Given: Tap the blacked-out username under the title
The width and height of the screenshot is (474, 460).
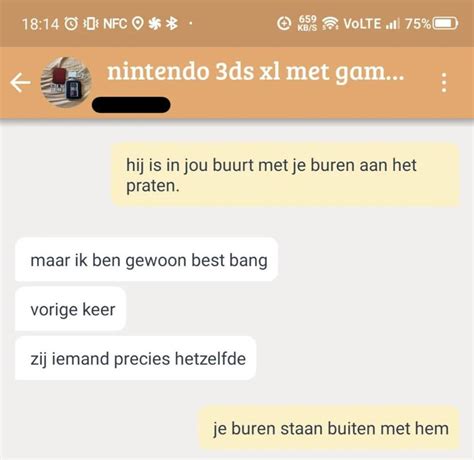Looking at the screenshot, I should [131, 105].
